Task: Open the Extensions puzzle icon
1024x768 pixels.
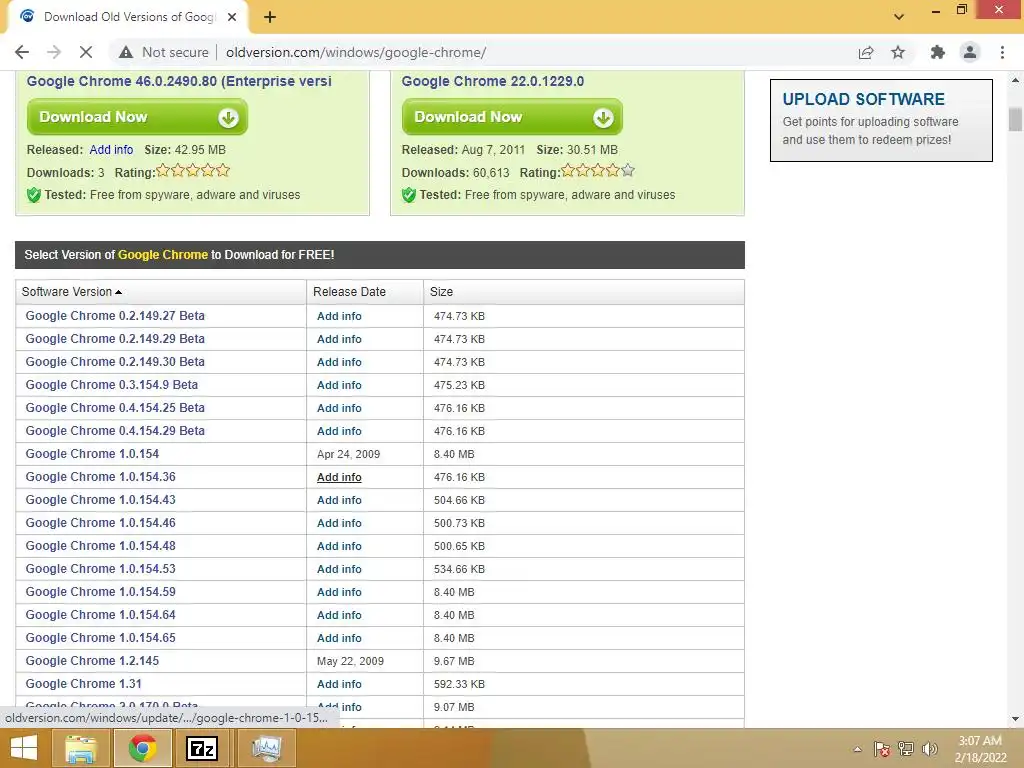Action: pos(938,52)
